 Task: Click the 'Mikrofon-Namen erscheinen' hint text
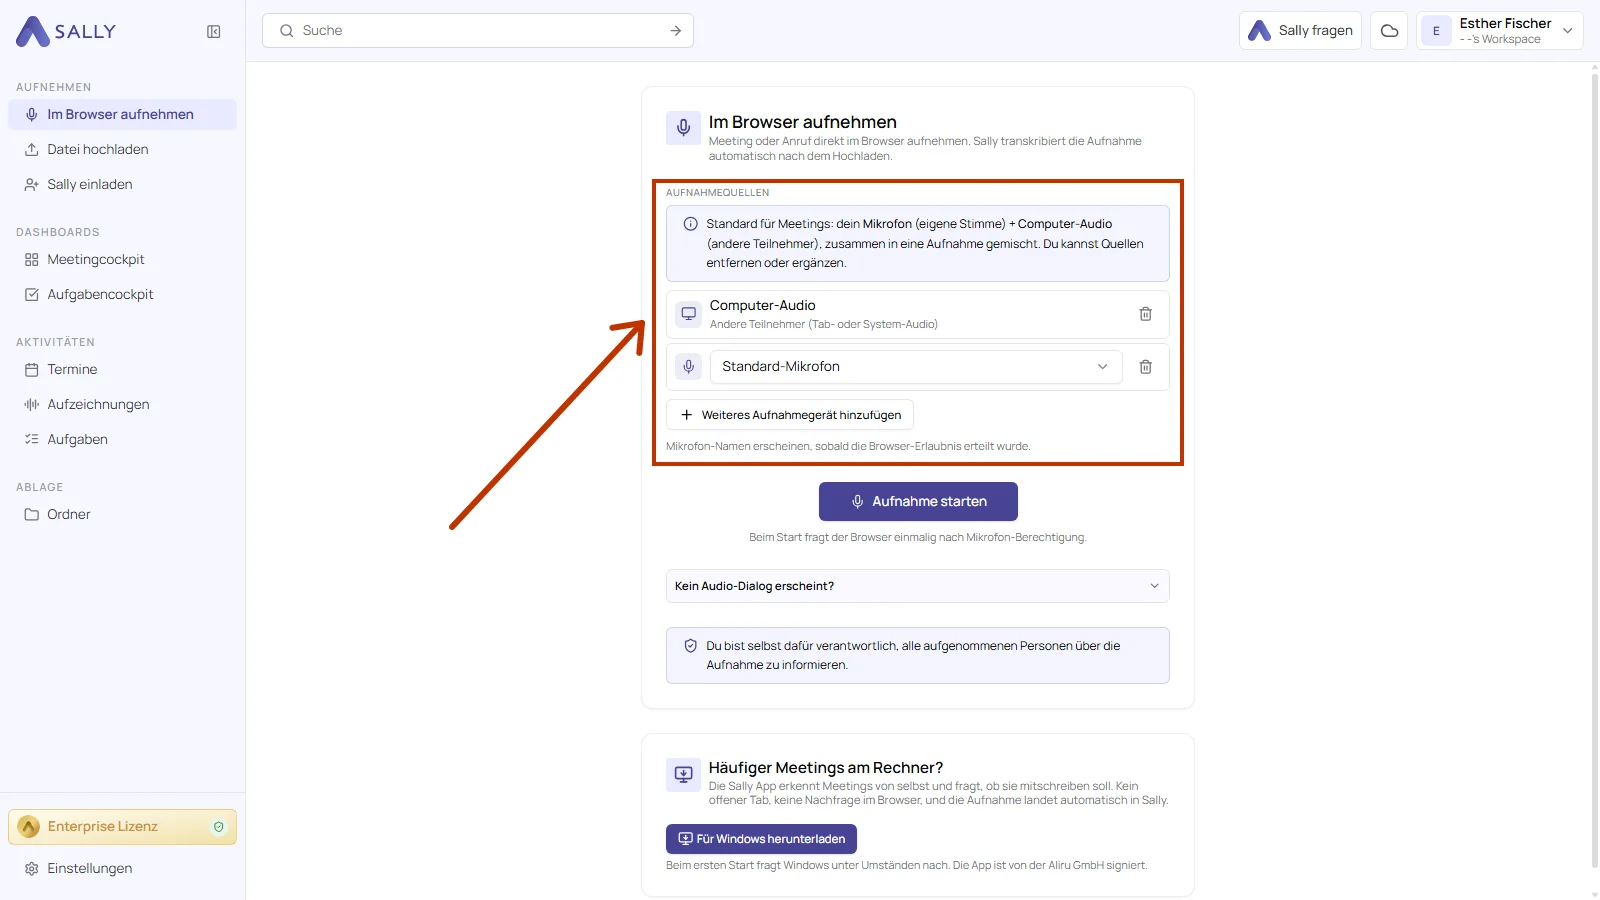(848, 447)
